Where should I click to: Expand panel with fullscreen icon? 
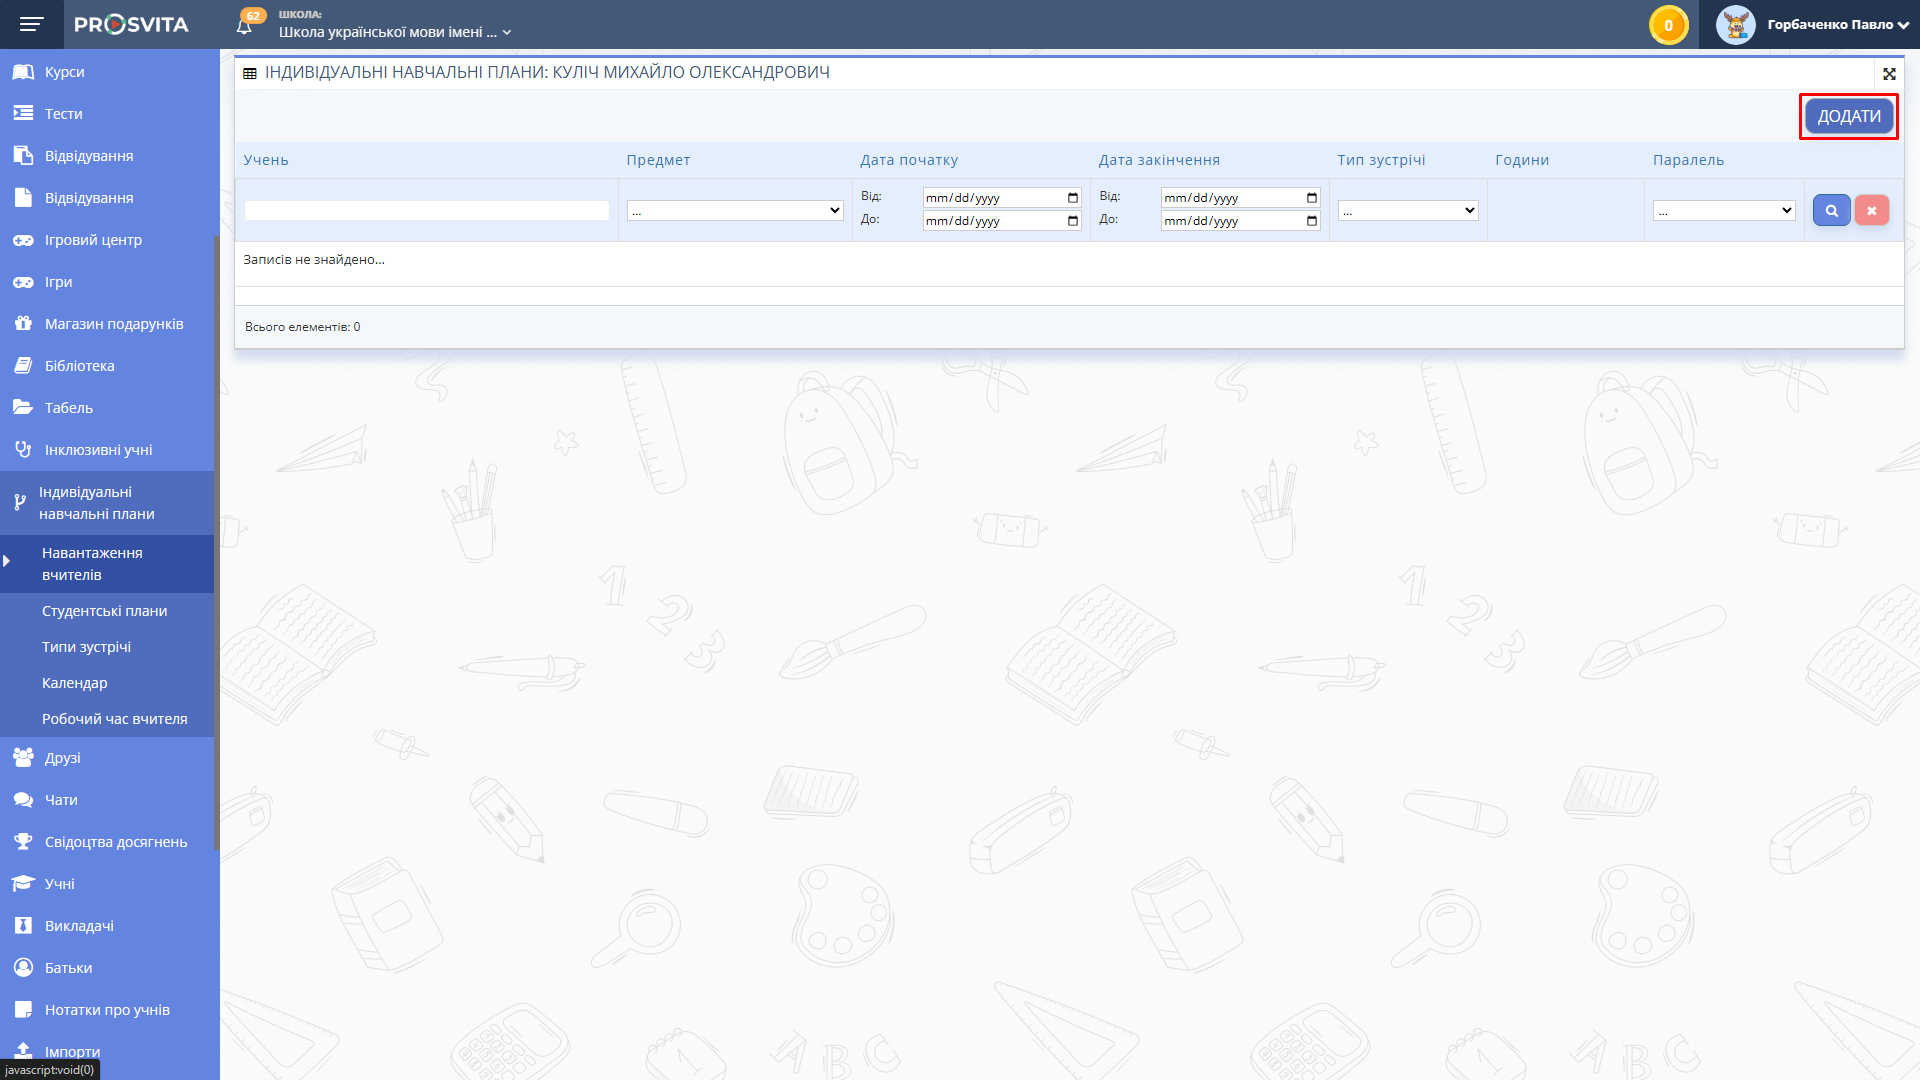[x=1889, y=74]
